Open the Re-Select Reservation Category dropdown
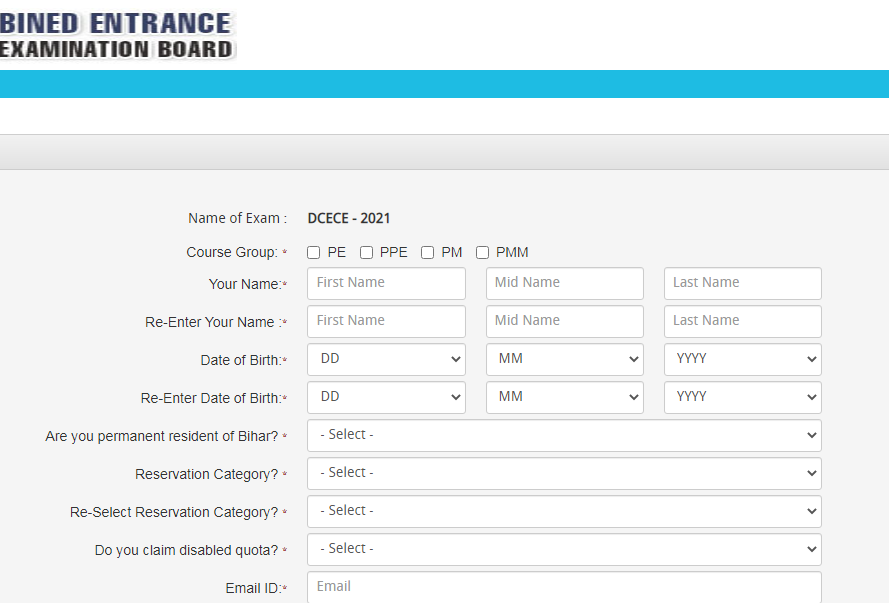This screenshot has width=889, height=603. [564, 511]
